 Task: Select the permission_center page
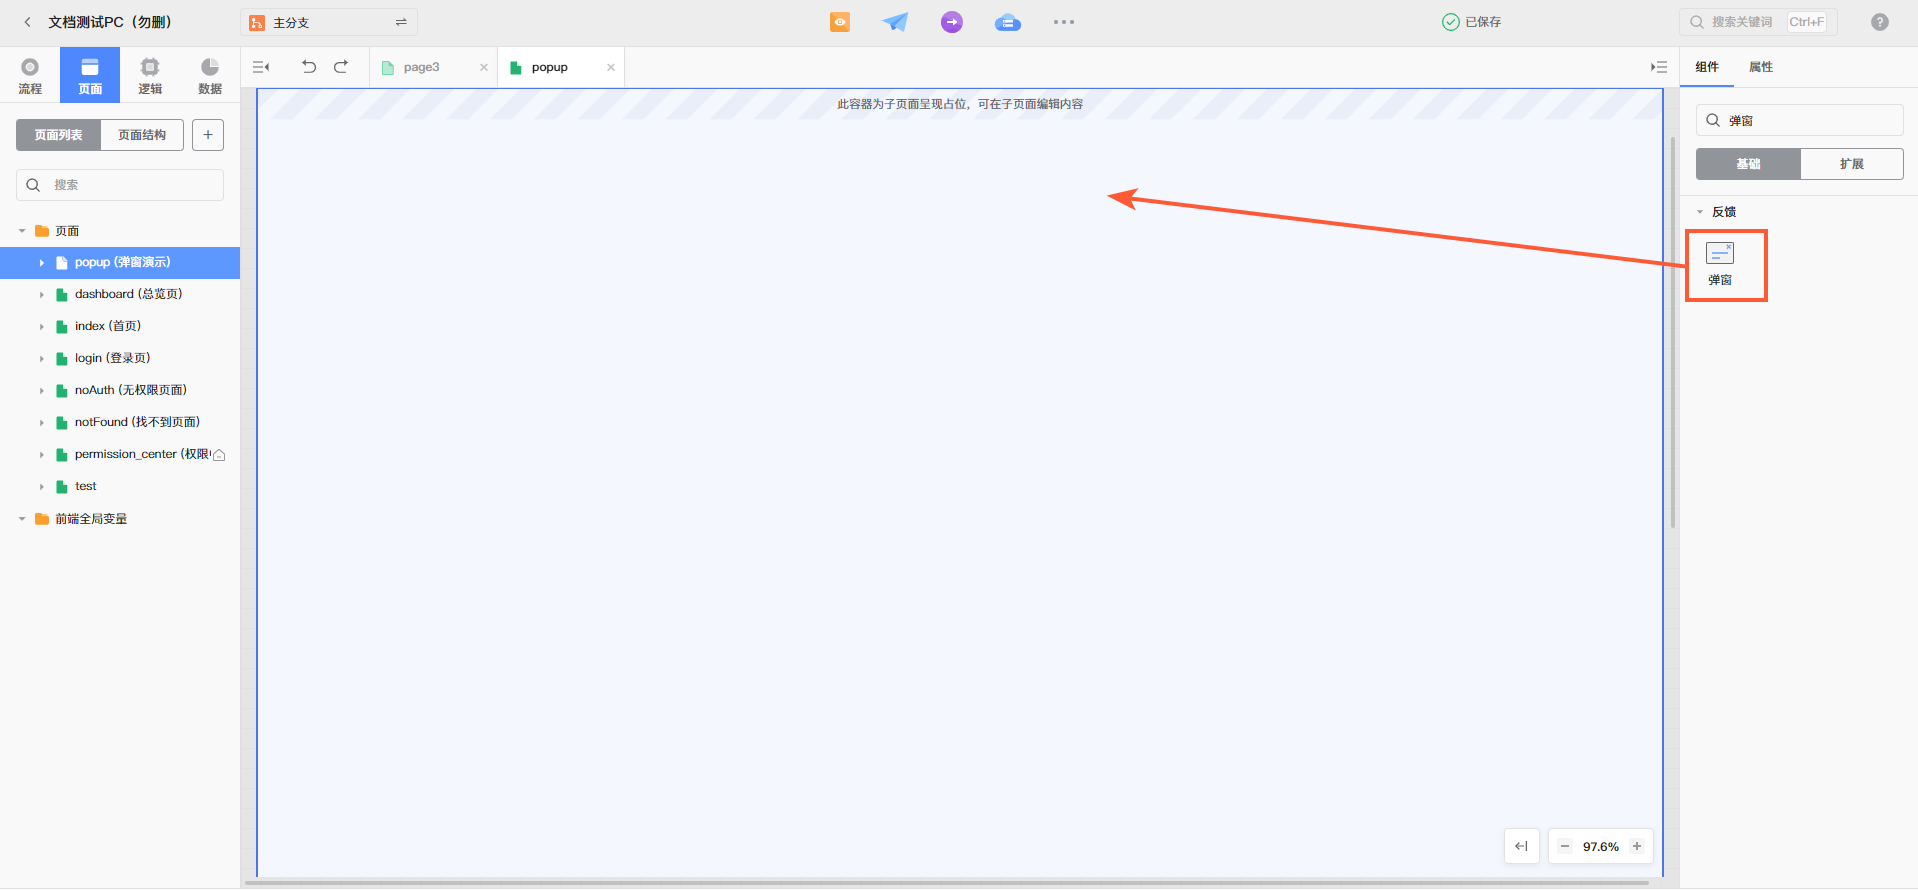tap(120, 455)
